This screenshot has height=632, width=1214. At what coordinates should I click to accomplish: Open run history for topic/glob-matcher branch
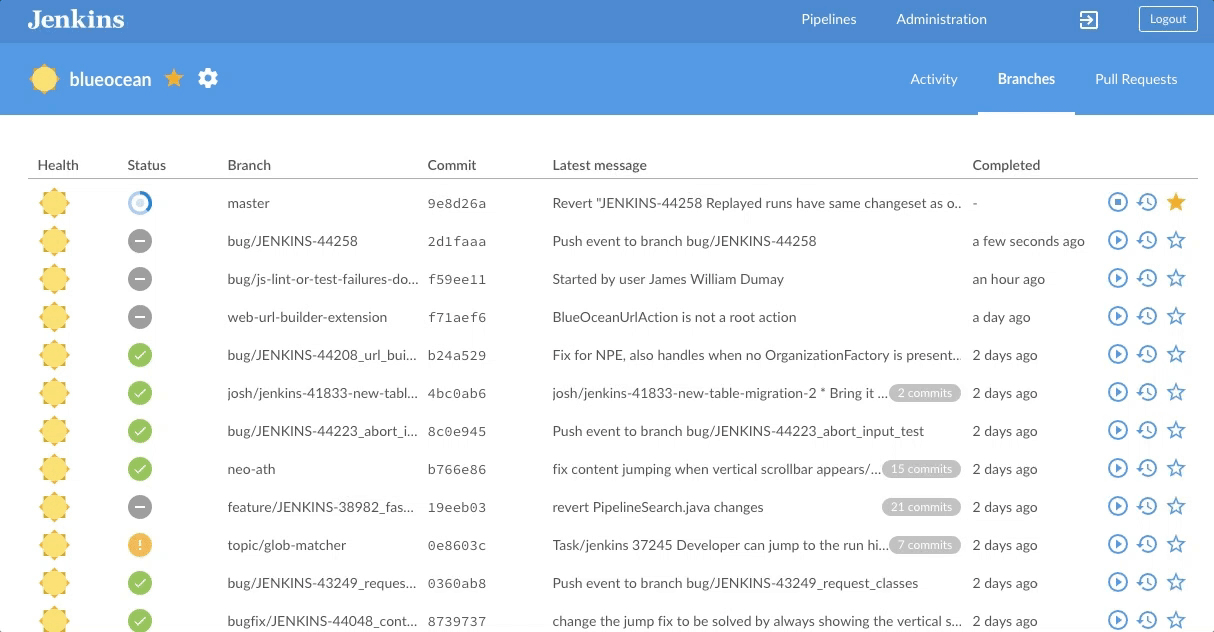point(1147,545)
